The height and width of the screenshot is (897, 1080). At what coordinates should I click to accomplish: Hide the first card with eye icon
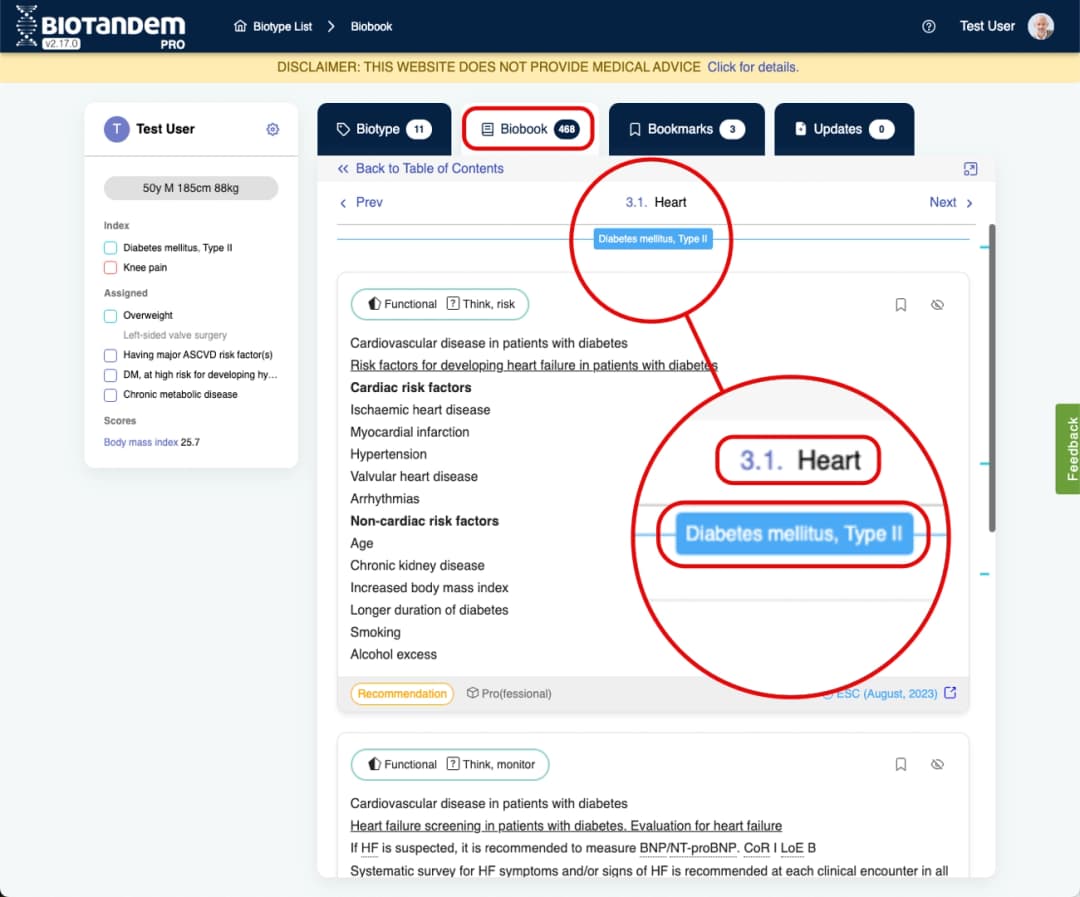coord(937,305)
